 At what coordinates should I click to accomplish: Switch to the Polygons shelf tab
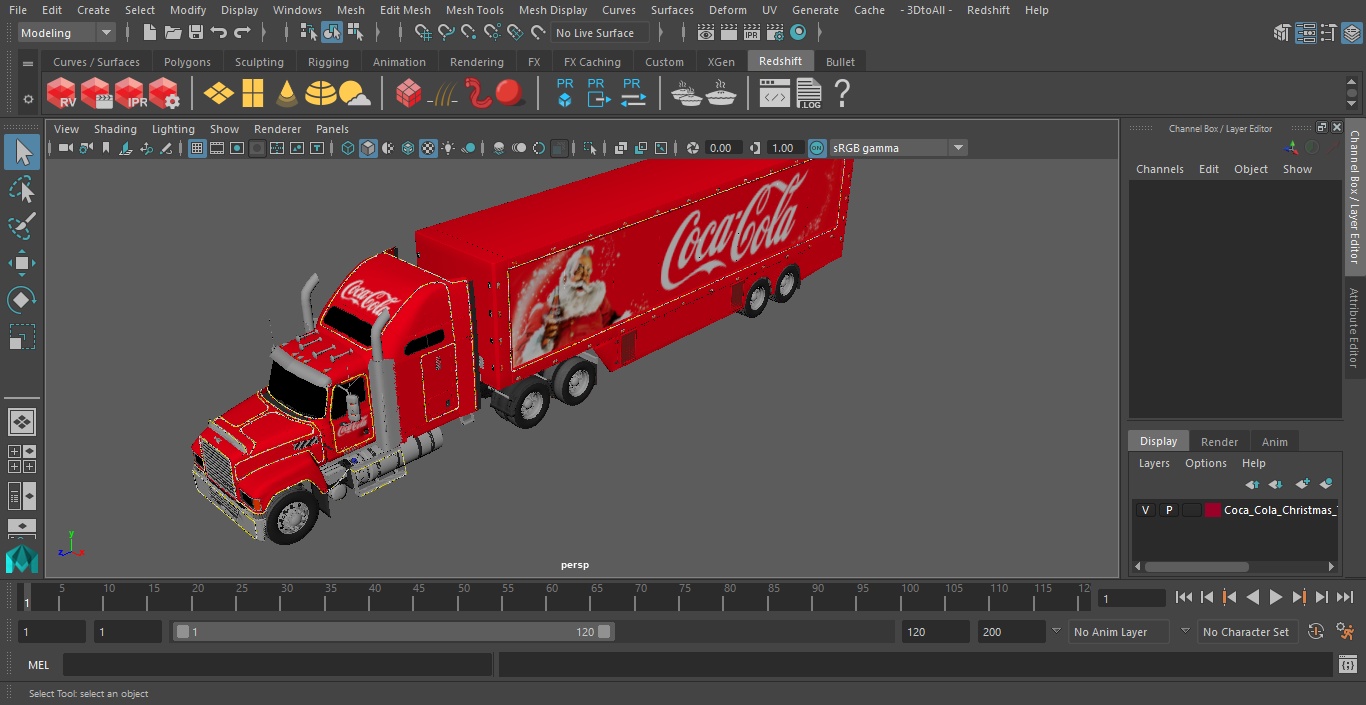(187, 62)
